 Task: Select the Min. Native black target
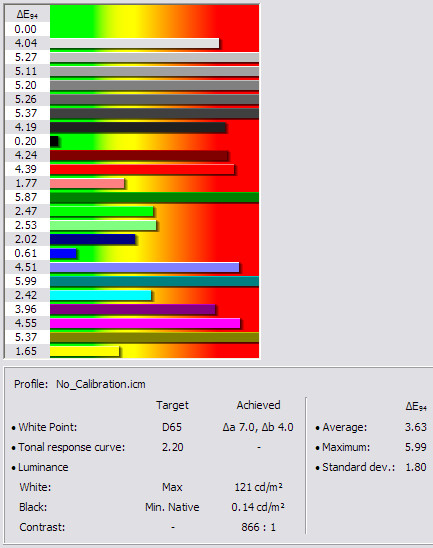(x=172, y=507)
